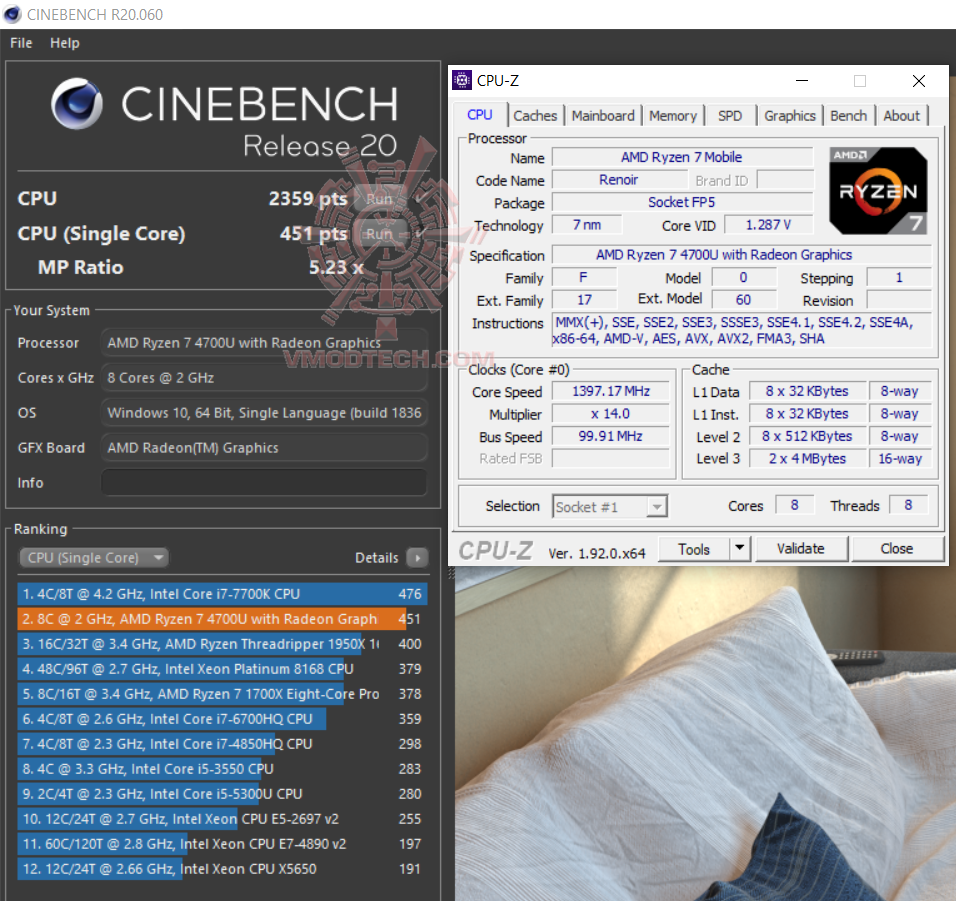The height and width of the screenshot is (901, 956).
Task: Minimize the CPU-Z window
Action: tap(802, 80)
